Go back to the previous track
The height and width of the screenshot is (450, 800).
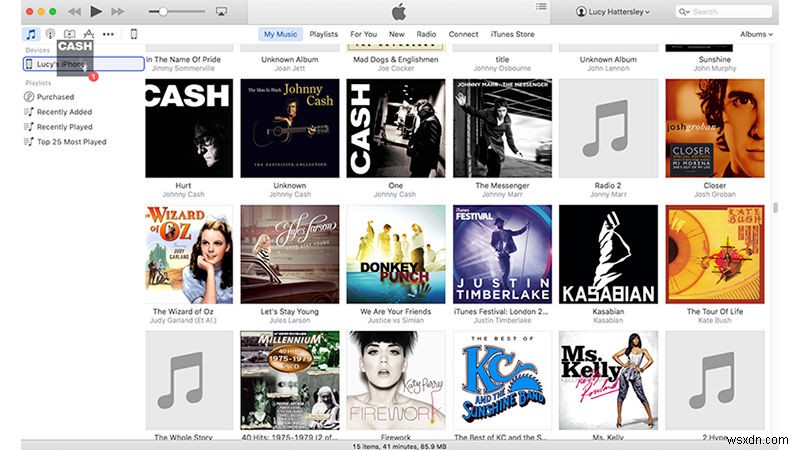click(x=73, y=11)
